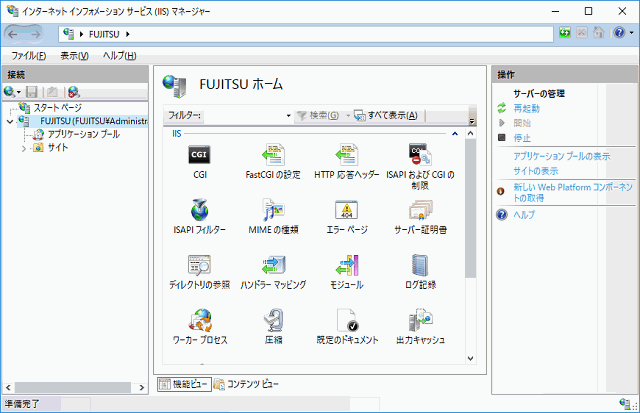Open dropdown arrow beside help icon
Viewport: 640px width, 413px height.
pos(631,33)
